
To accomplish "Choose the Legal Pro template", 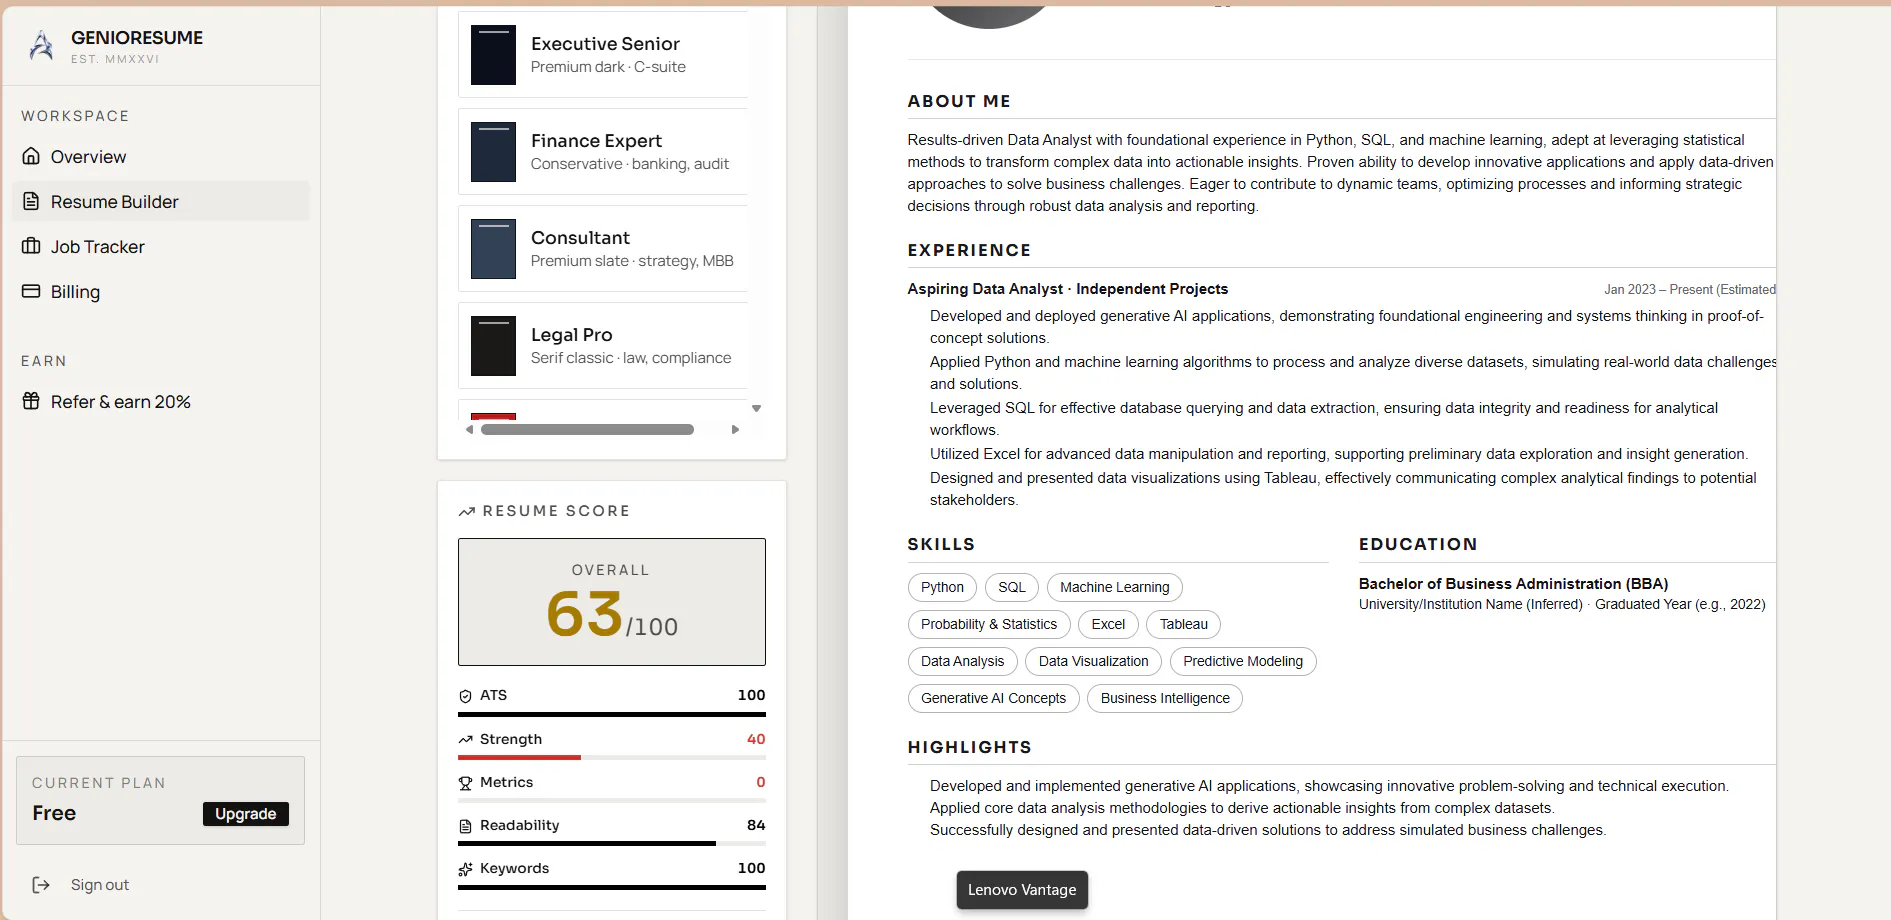I will [x=603, y=346].
